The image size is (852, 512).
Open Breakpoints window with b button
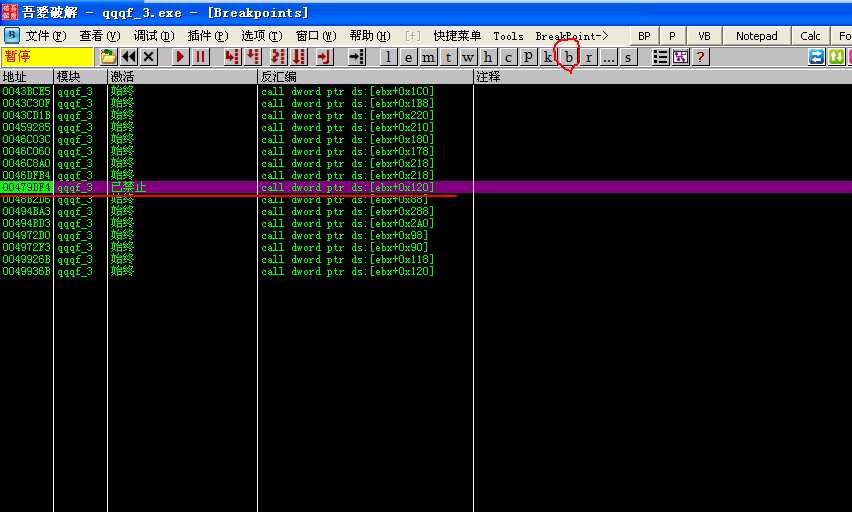pos(568,57)
